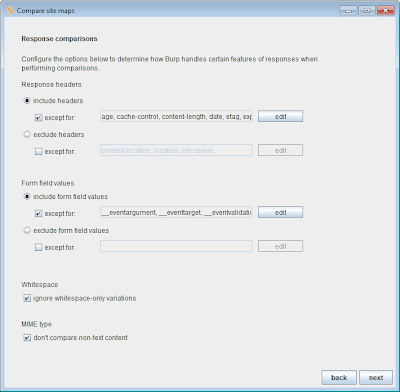This screenshot has height=392, width=400.
Task: Toggle 'except for' checkbox under exclude headers
Action: pos(39,151)
